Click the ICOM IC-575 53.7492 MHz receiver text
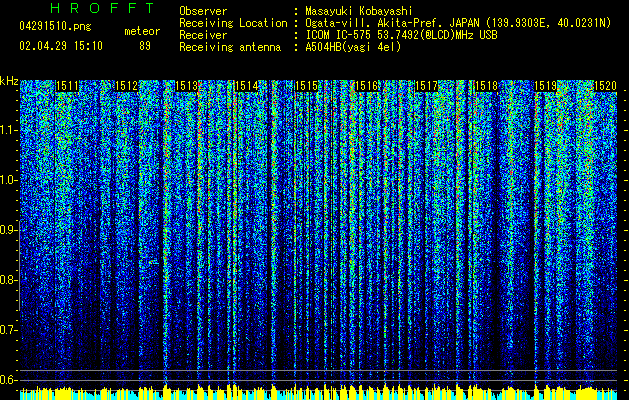 (x=401, y=35)
